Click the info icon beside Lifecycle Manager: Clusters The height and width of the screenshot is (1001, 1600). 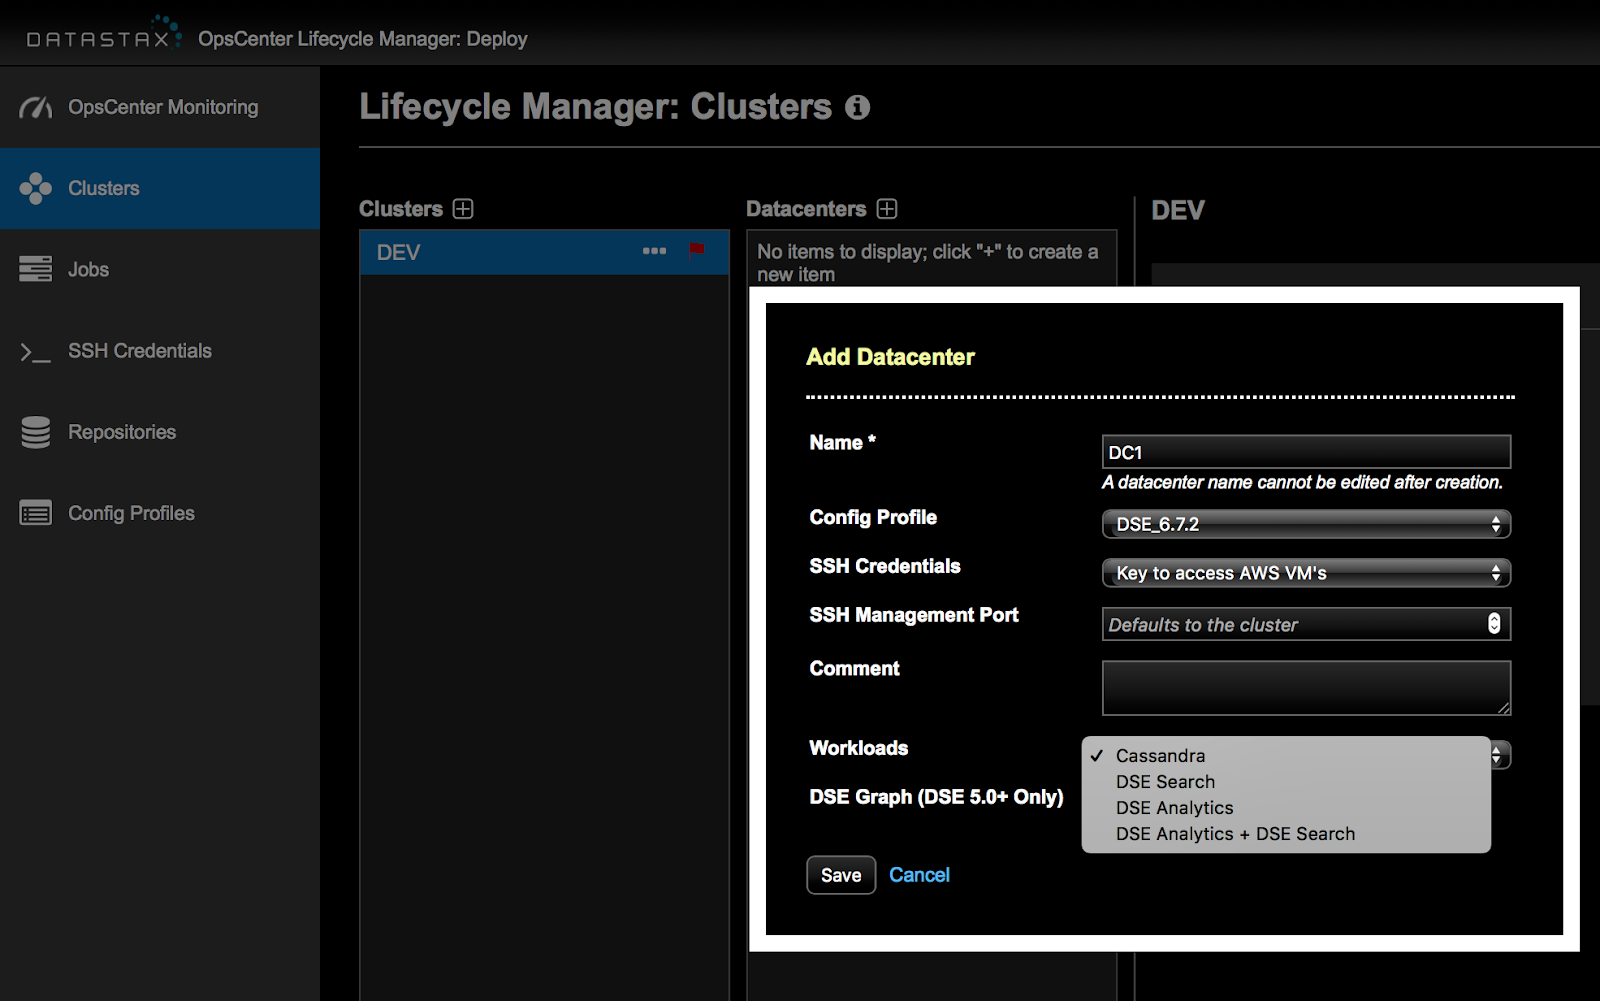(857, 107)
